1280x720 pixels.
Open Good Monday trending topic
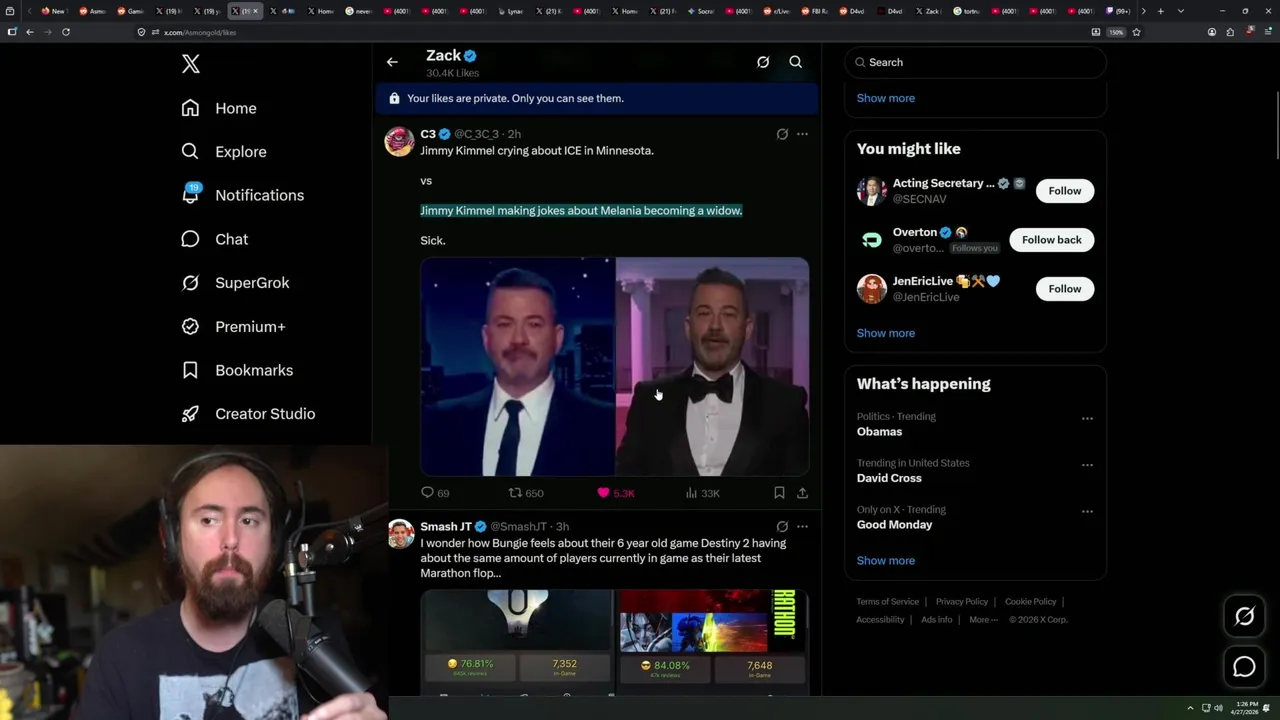coord(894,525)
